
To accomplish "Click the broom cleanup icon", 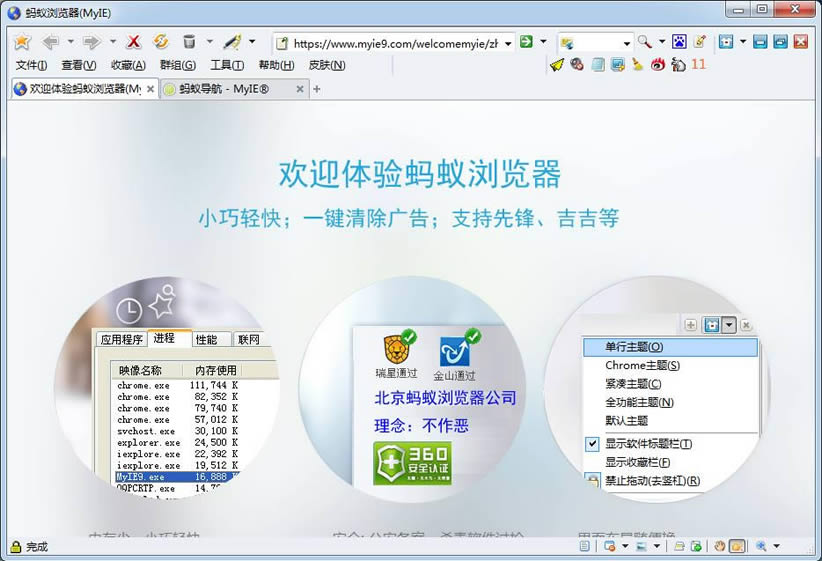I will (x=637, y=64).
